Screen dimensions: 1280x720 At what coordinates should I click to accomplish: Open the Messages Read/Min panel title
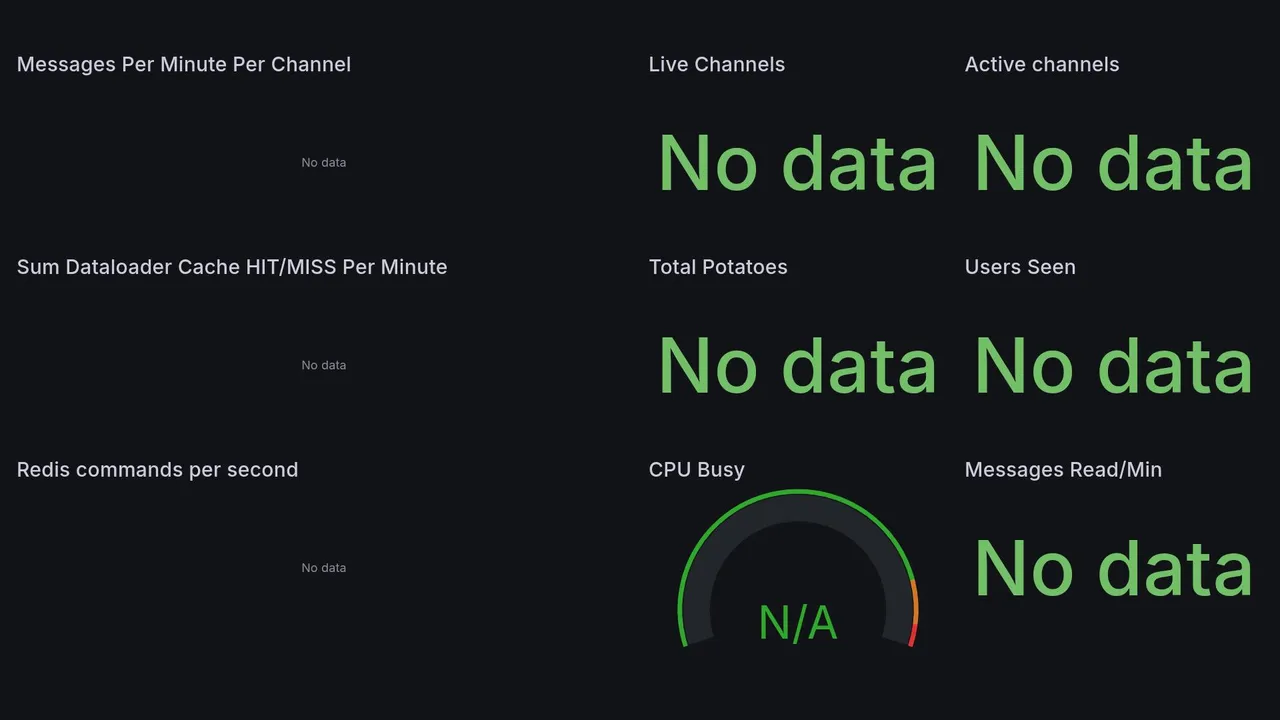[x=1062, y=470]
